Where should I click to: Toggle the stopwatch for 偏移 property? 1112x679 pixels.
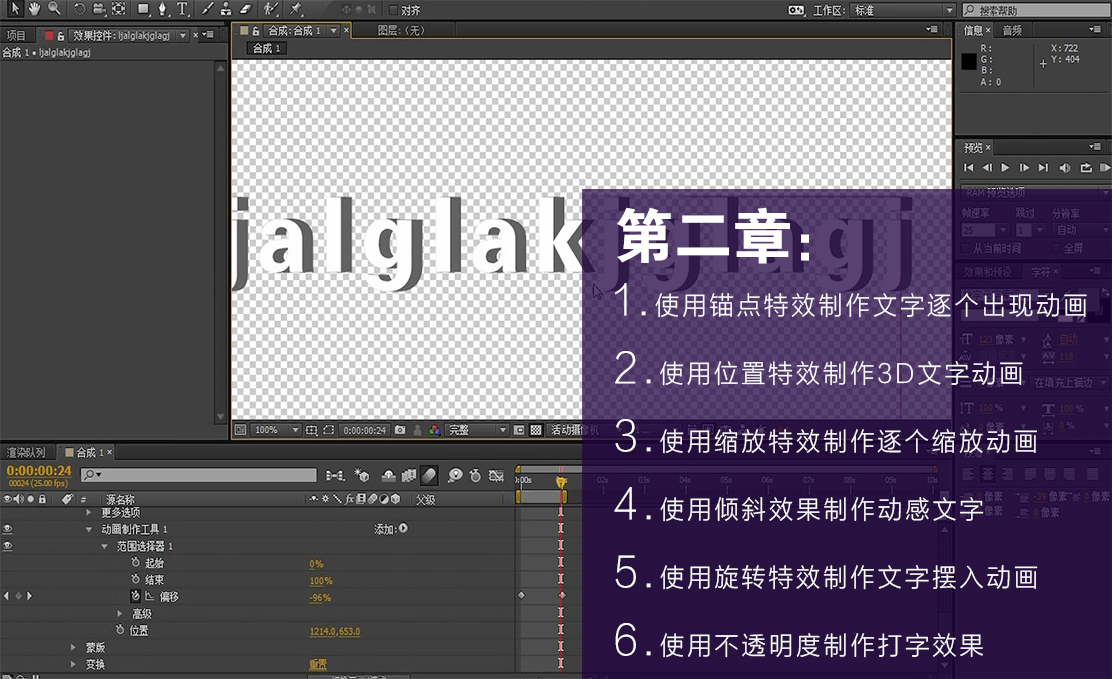[x=136, y=597]
